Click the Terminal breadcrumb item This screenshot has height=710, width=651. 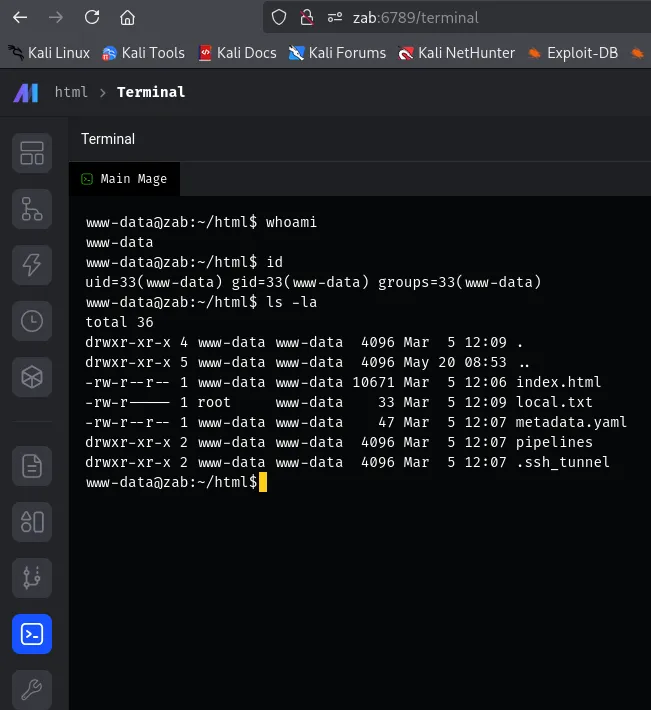click(151, 92)
